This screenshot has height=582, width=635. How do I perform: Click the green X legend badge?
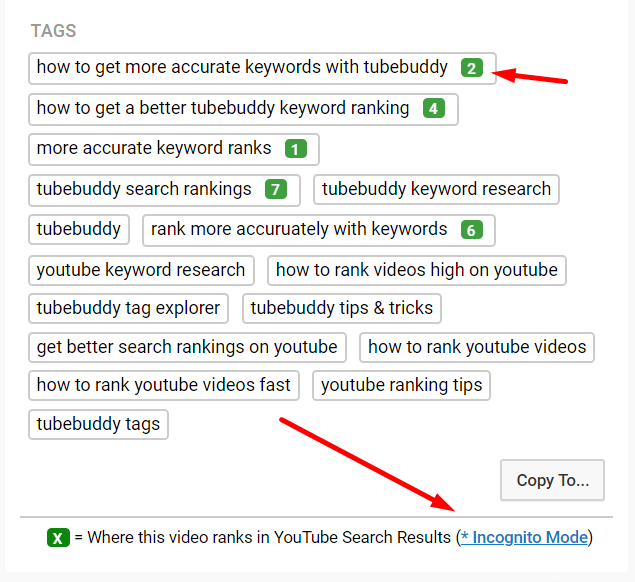[58, 538]
